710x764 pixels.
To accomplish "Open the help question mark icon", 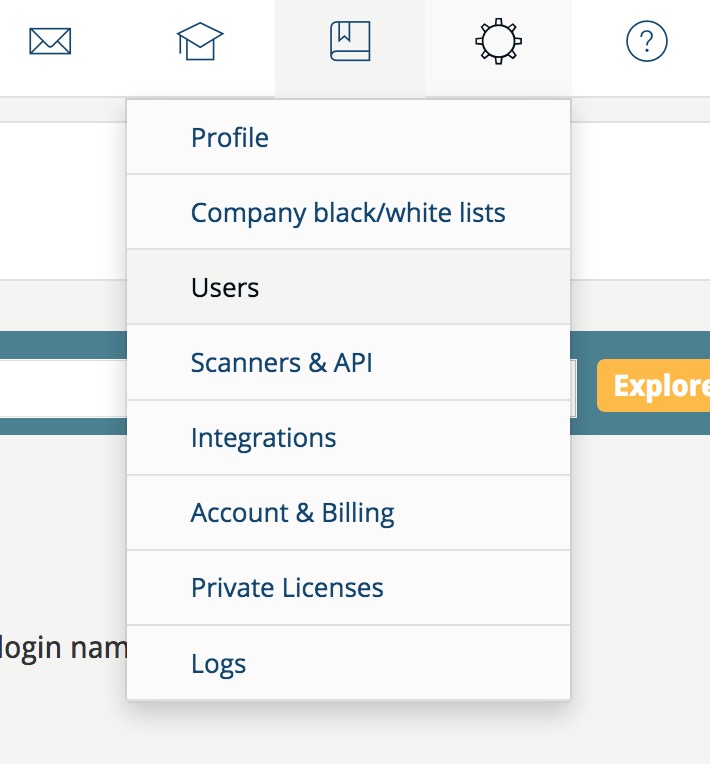I will (647, 41).
